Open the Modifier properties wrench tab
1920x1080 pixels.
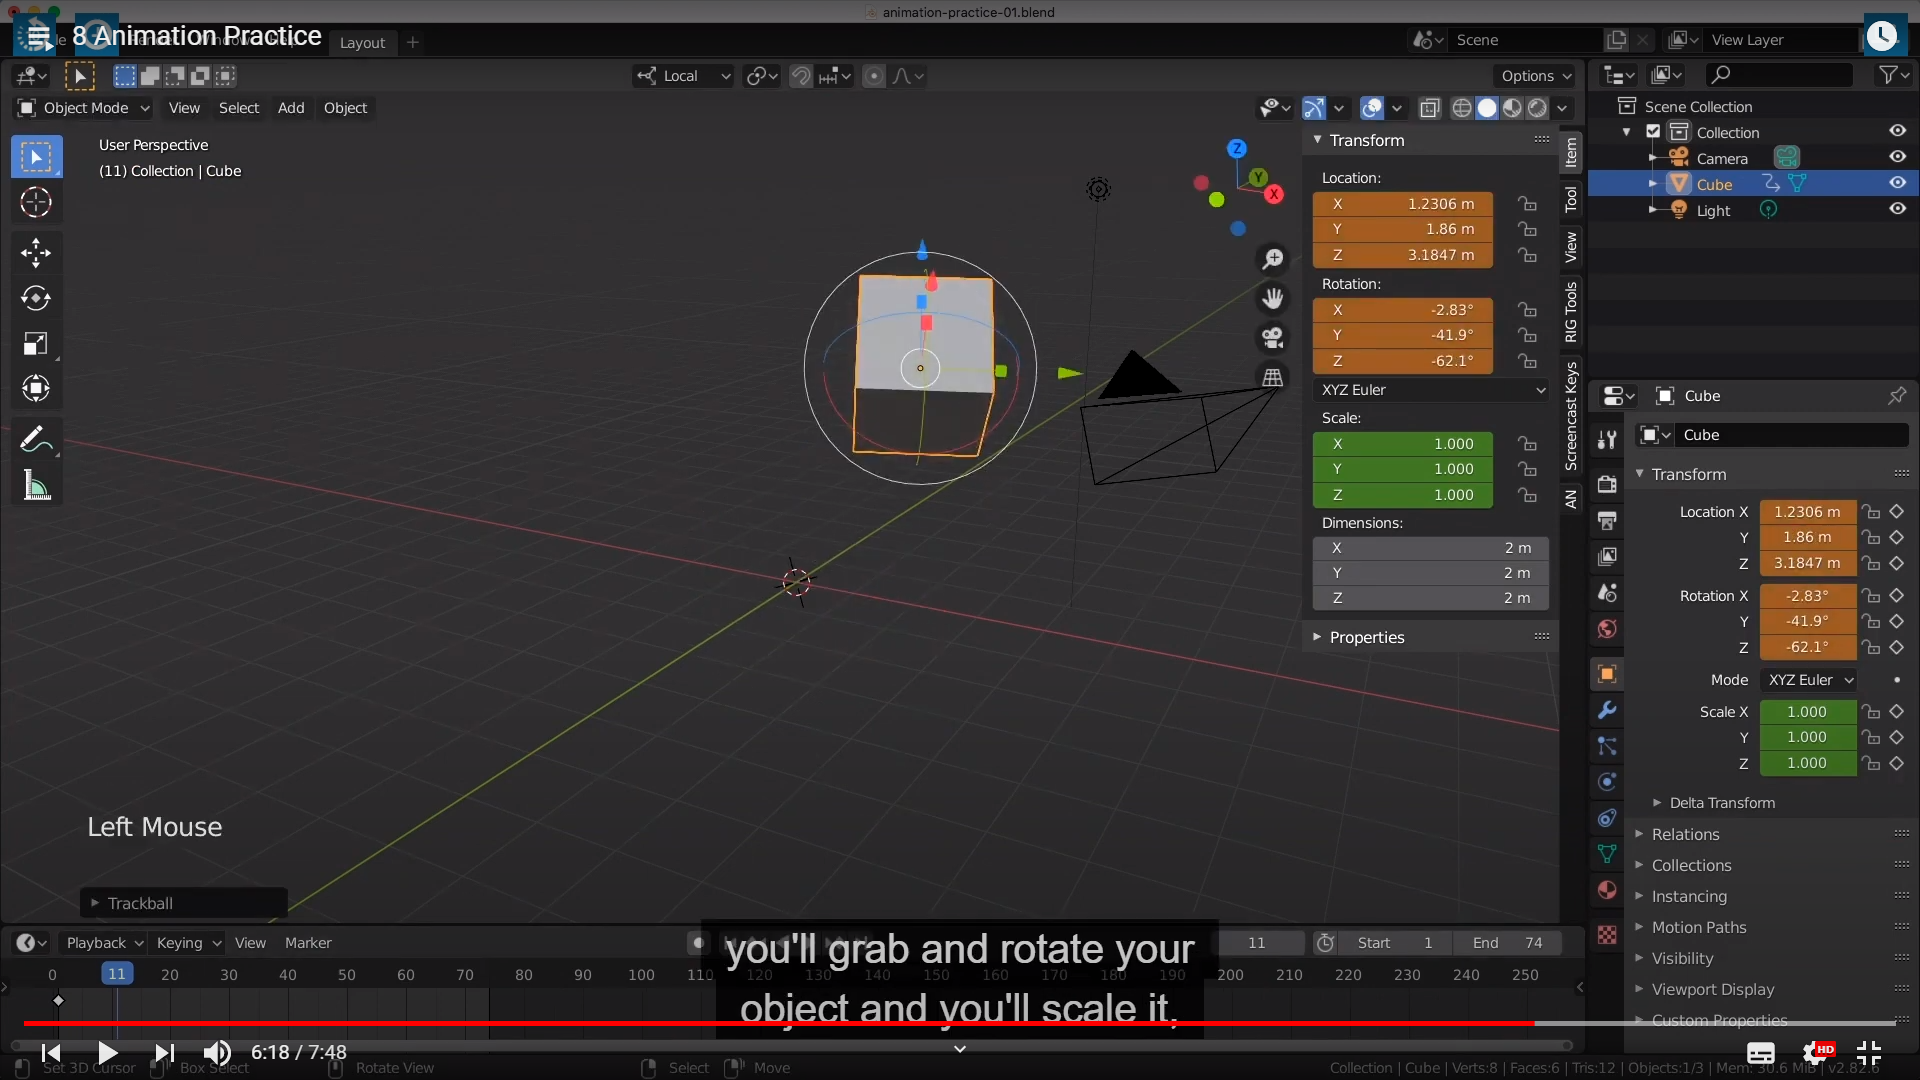[1607, 710]
